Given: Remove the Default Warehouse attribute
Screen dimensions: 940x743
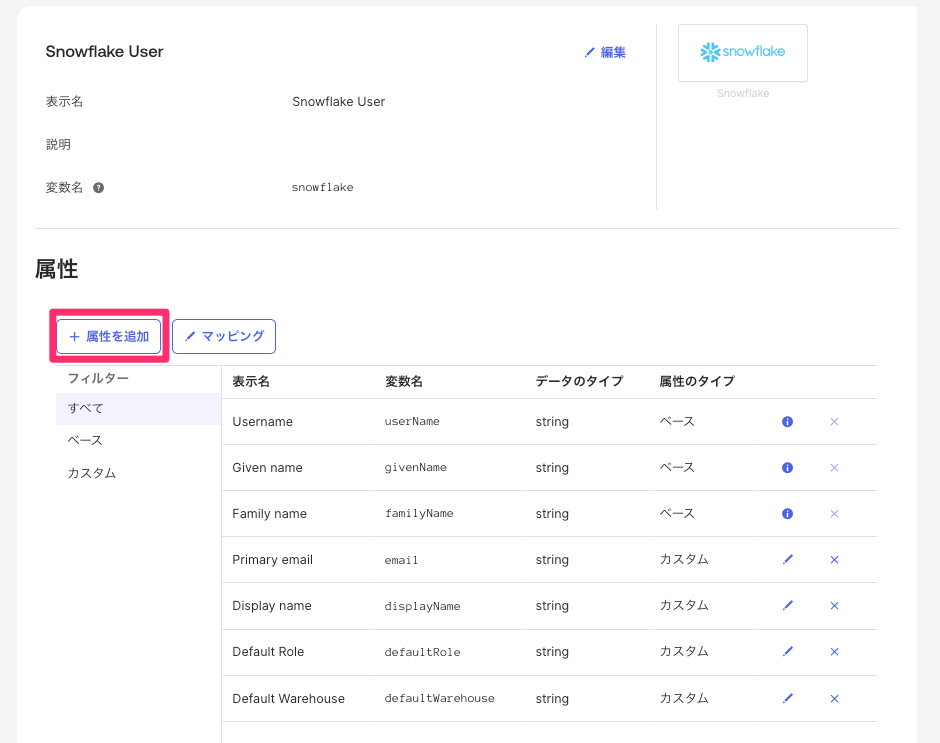Looking at the screenshot, I should pyautogui.click(x=834, y=698).
